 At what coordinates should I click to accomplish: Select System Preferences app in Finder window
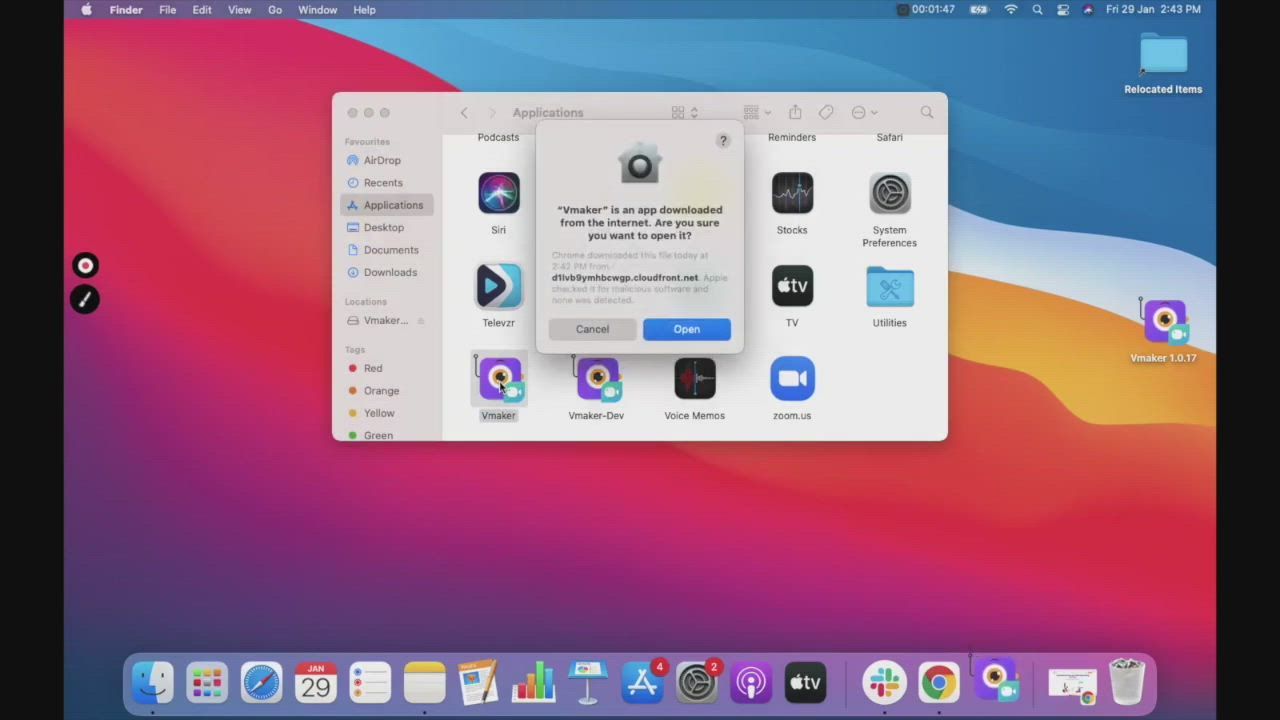pyautogui.click(x=889, y=193)
